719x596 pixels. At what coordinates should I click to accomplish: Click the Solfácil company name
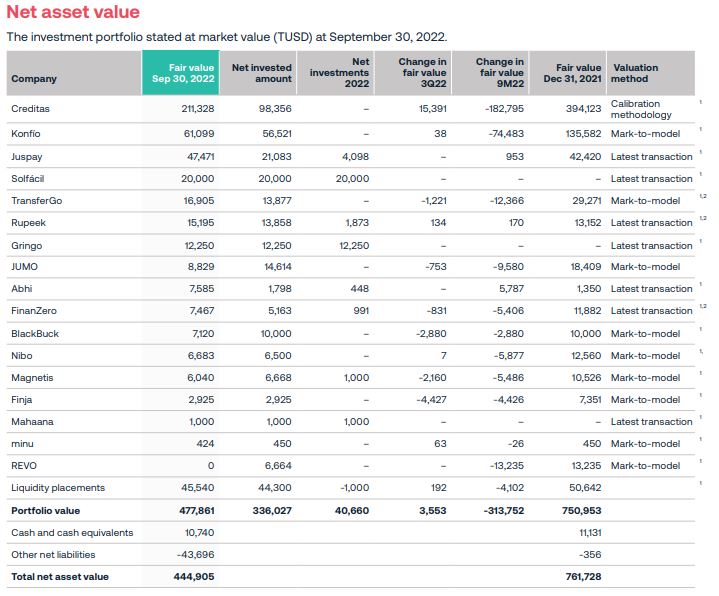tap(29, 179)
